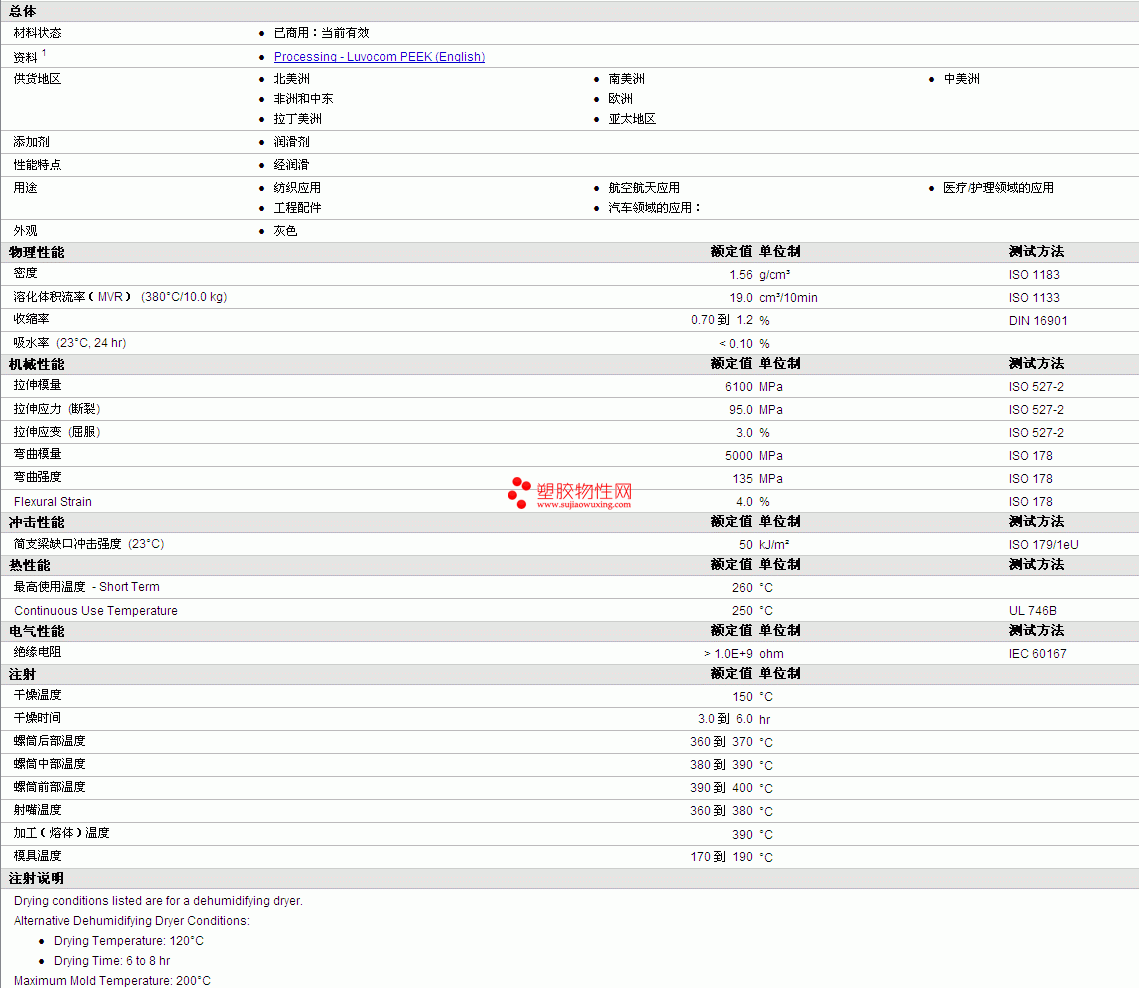This screenshot has height=988, width=1139.
Task: Select the 灰色 appearance value
Action: point(285,231)
